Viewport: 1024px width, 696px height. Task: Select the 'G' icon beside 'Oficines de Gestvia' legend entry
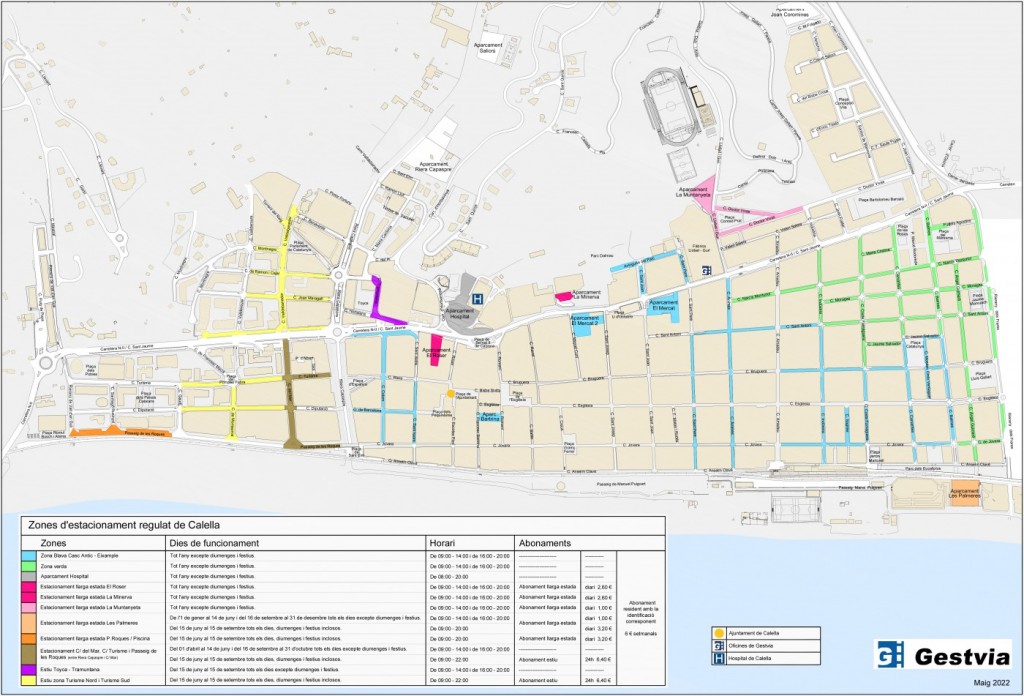point(719,646)
